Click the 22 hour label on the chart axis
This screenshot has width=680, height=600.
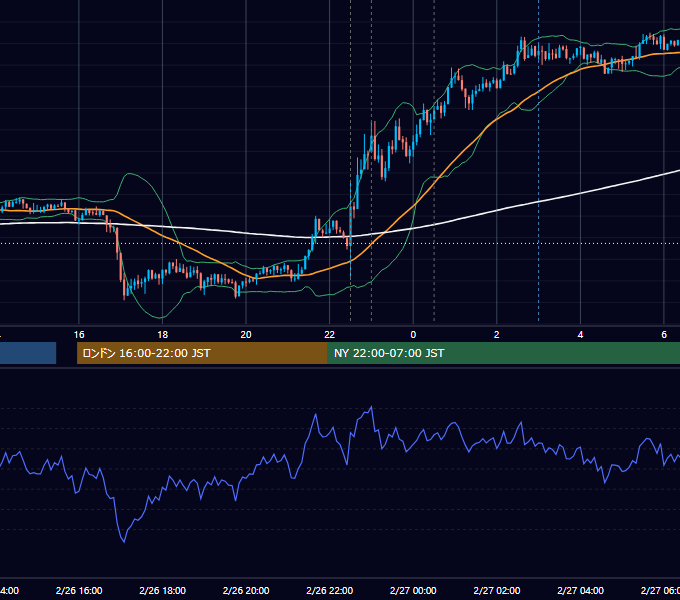point(330,335)
